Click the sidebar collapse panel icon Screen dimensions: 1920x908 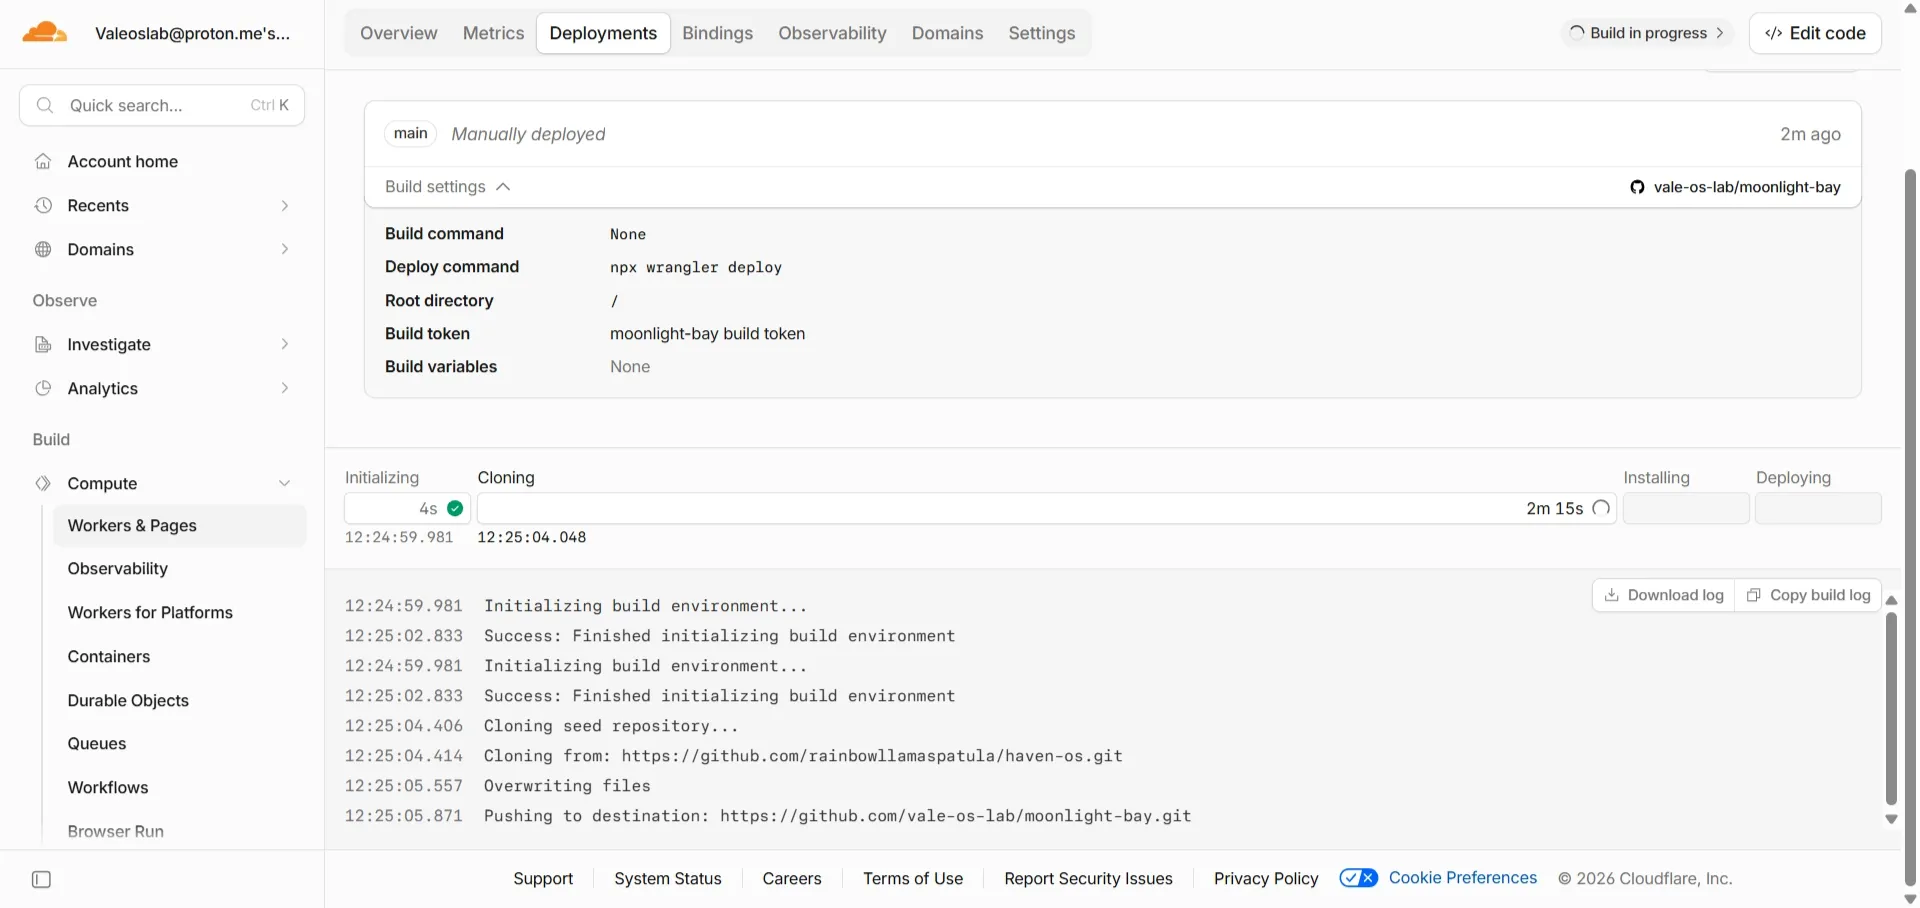[x=41, y=880]
